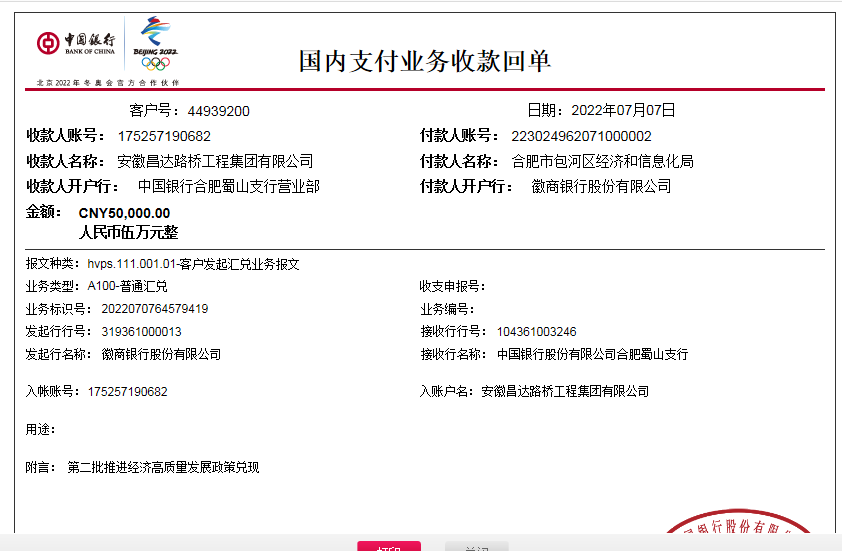This screenshot has width=842, height=551.
Task: Click payee bank 中国银行合肥蜀山支行营业部
Action: pos(228,186)
